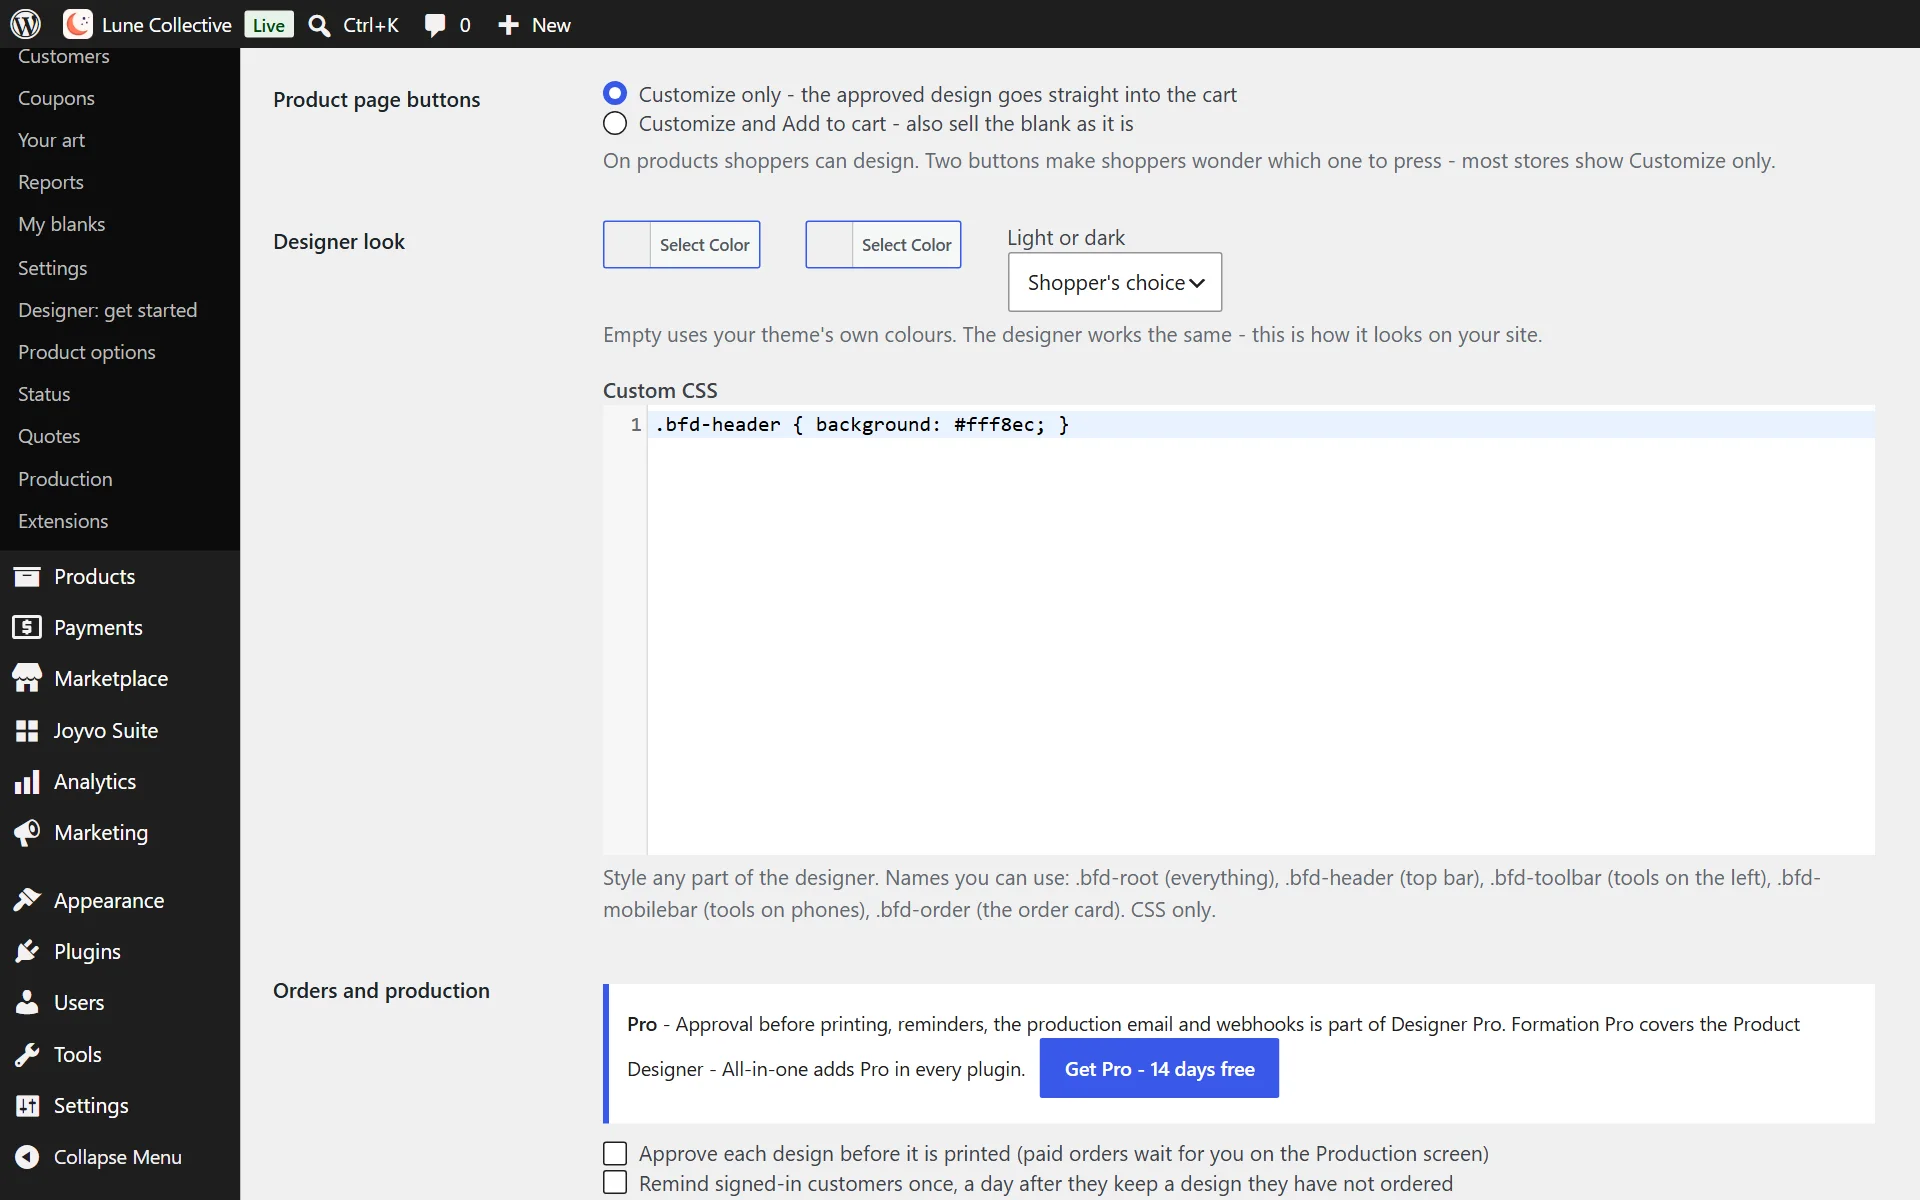The width and height of the screenshot is (1920, 1200).
Task: Click the Tools wrench icon
Action: pos(27,1054)
